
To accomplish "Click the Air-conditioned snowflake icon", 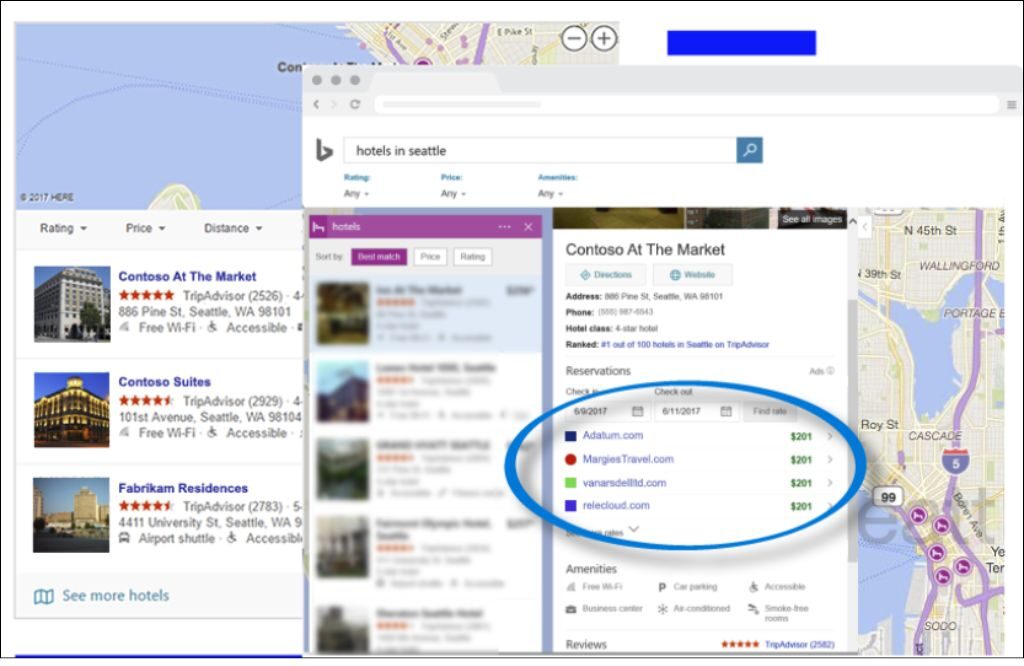I will click(x=662, y=609).
